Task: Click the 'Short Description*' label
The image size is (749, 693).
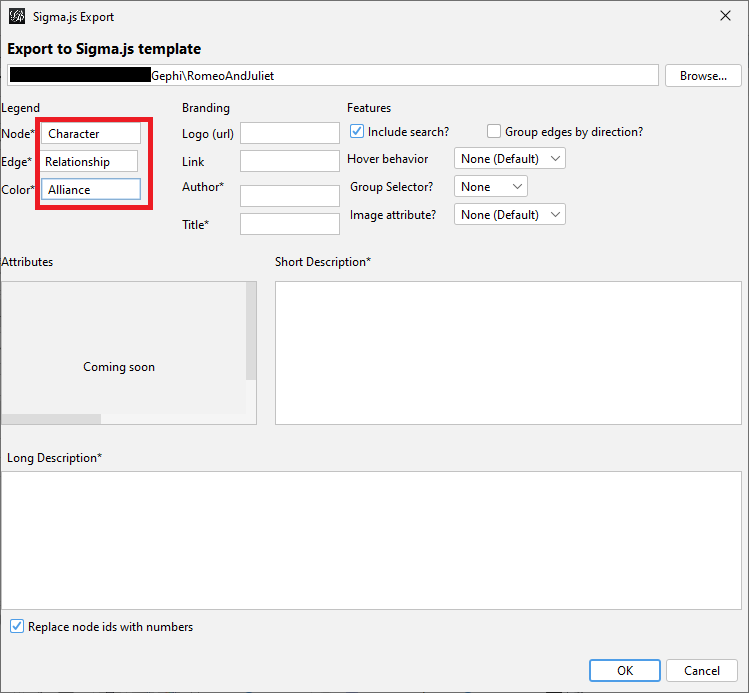Action: [323, 262]
